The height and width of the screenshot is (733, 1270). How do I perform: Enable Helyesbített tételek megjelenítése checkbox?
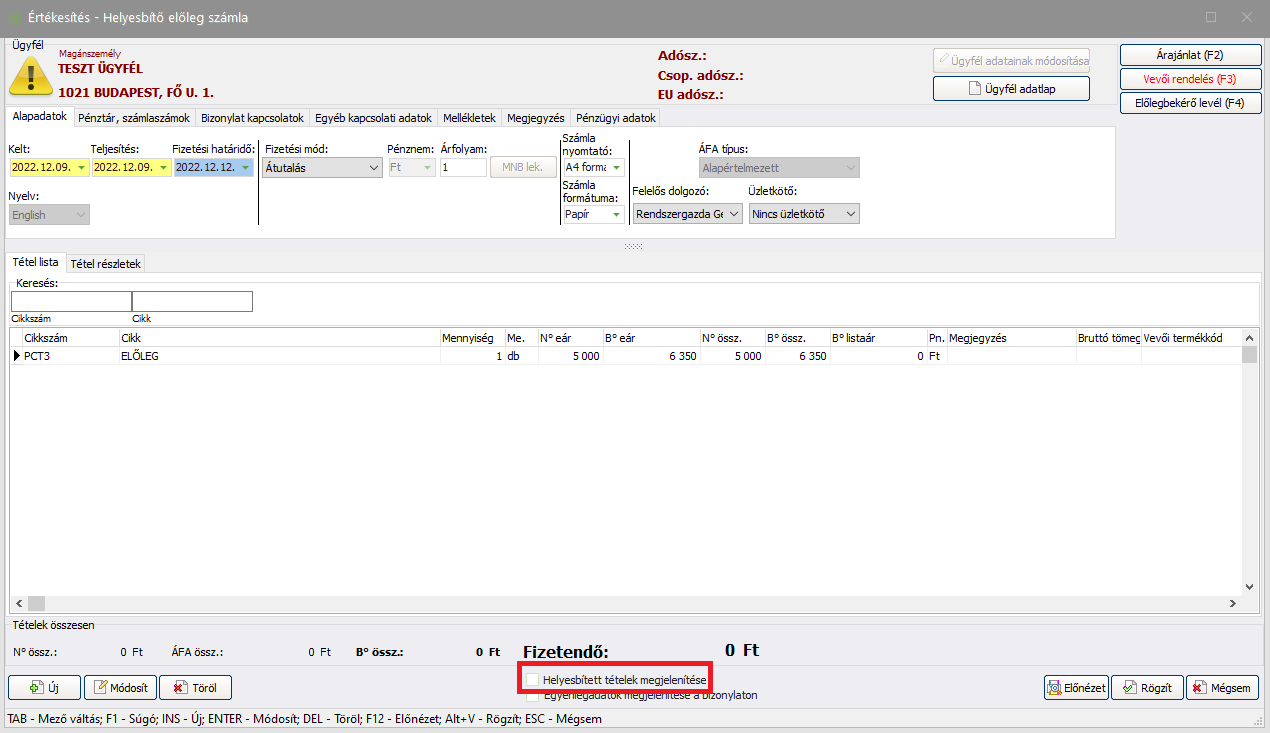point(533,680)
